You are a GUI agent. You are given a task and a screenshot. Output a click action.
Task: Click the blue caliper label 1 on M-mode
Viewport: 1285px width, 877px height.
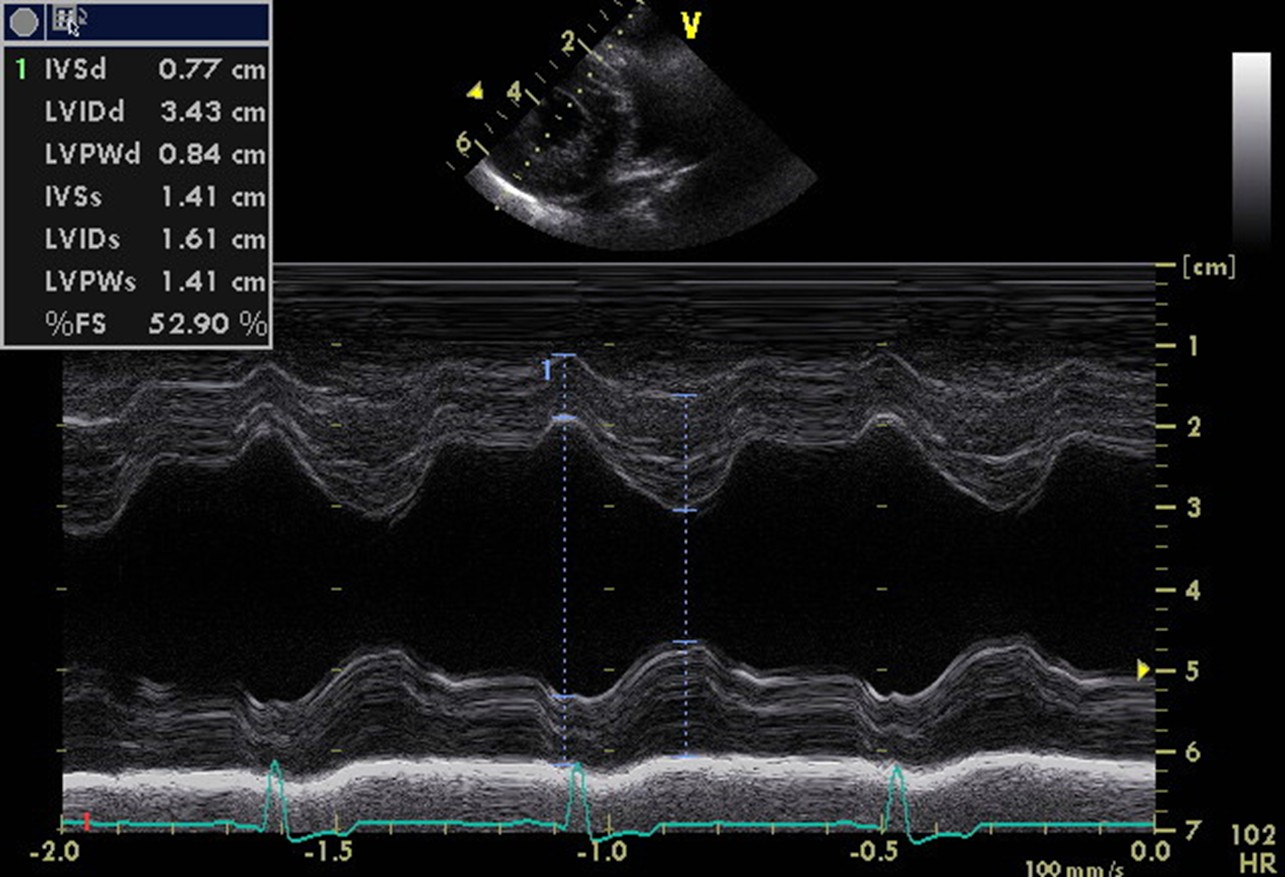pyautogui.click(x=546, y=371)
